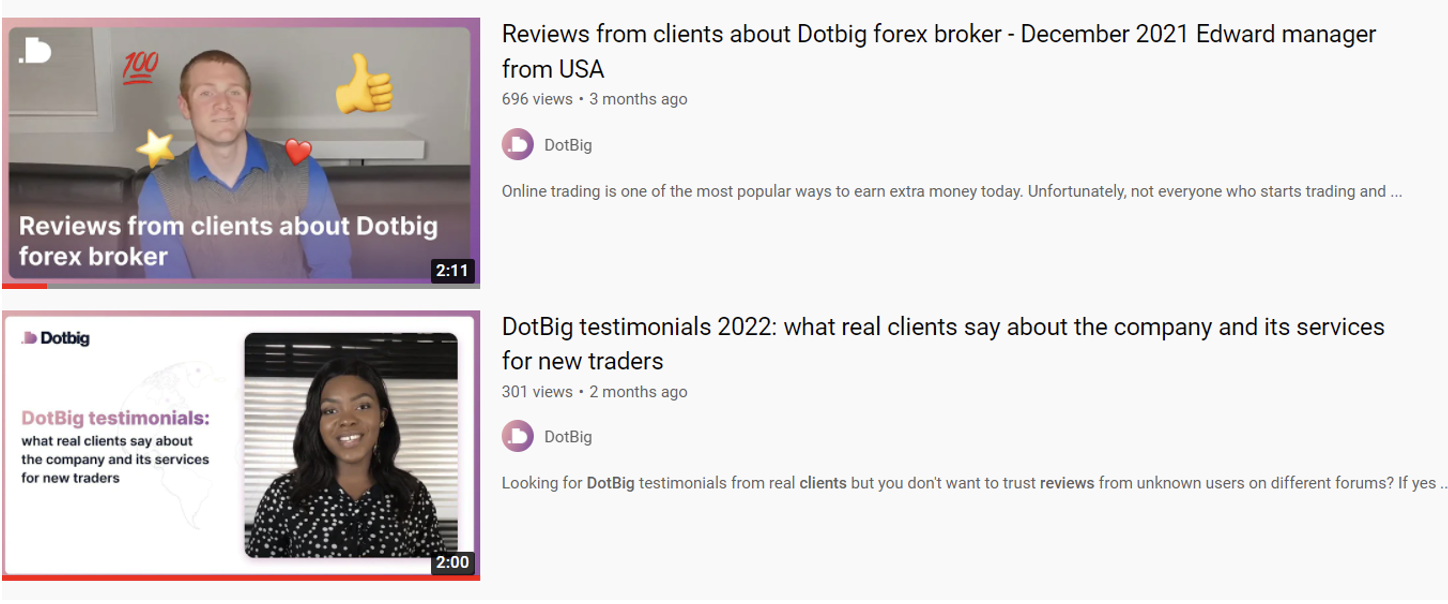Click the 100 emoji on first thumbnail
Screen dimensions: 1448x604
tap(141, 67)
